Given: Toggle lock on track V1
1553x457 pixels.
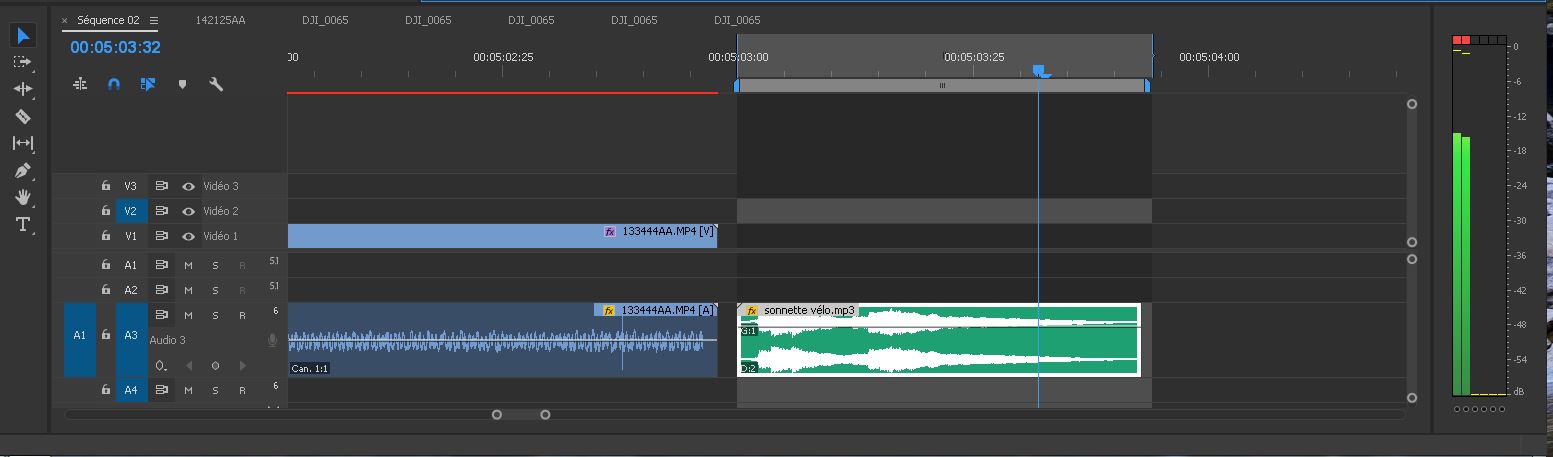Looking at the screenshot, I should 105,236.
